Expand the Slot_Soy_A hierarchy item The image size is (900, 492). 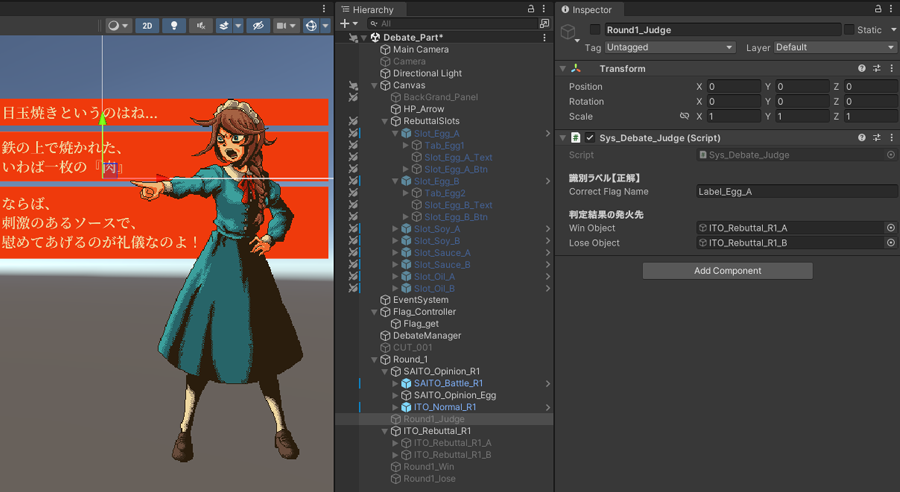point(395,229)
